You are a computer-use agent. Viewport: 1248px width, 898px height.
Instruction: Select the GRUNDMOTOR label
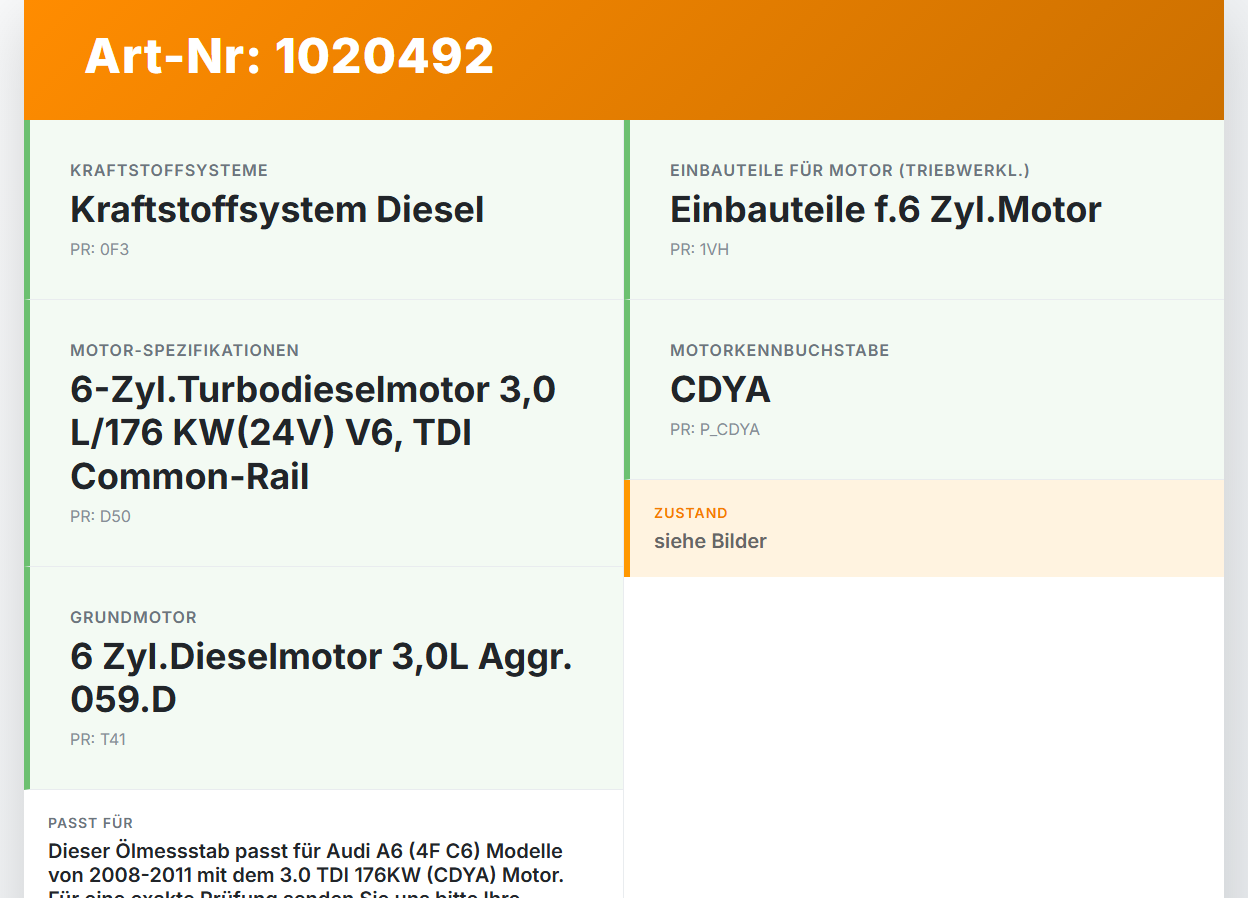[x=134, y=618]
